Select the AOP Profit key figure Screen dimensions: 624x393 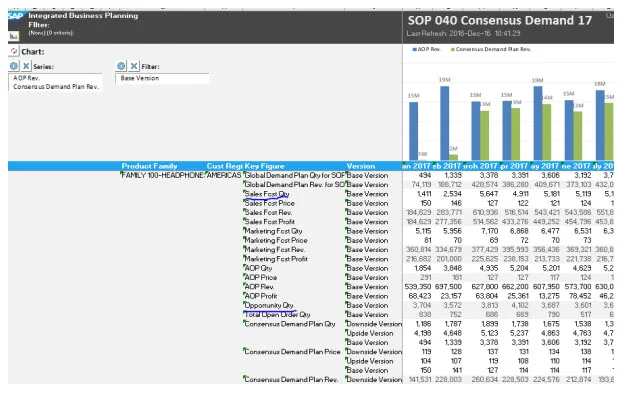click(261, 296)
